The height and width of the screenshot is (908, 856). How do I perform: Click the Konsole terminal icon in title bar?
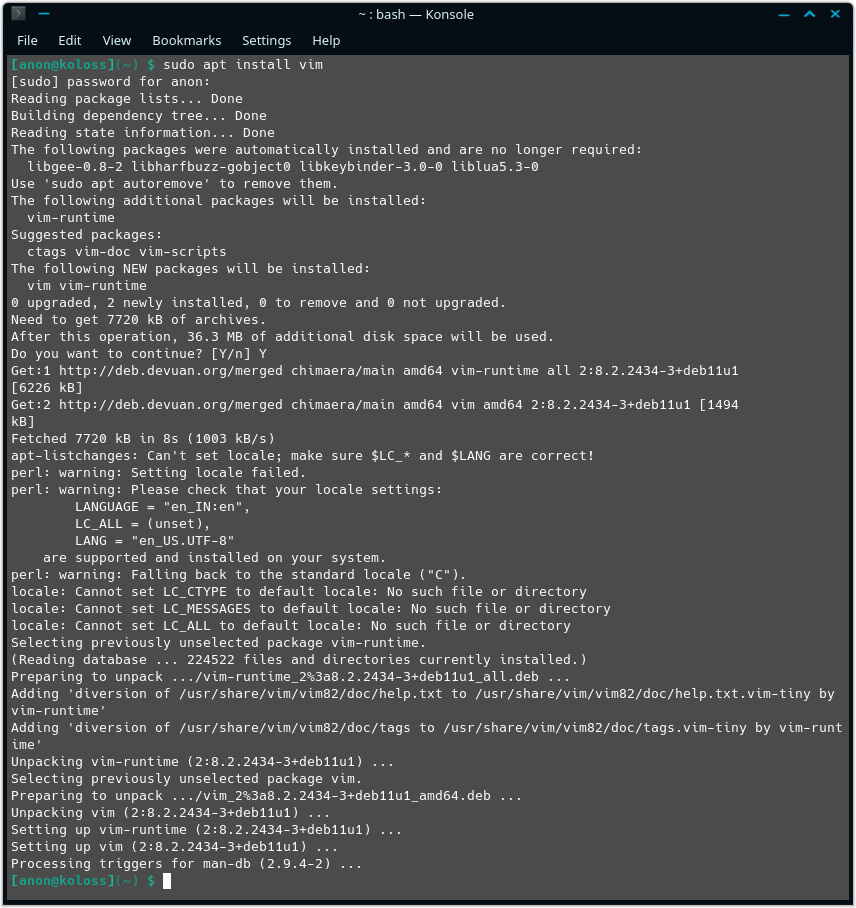[19, 13]
